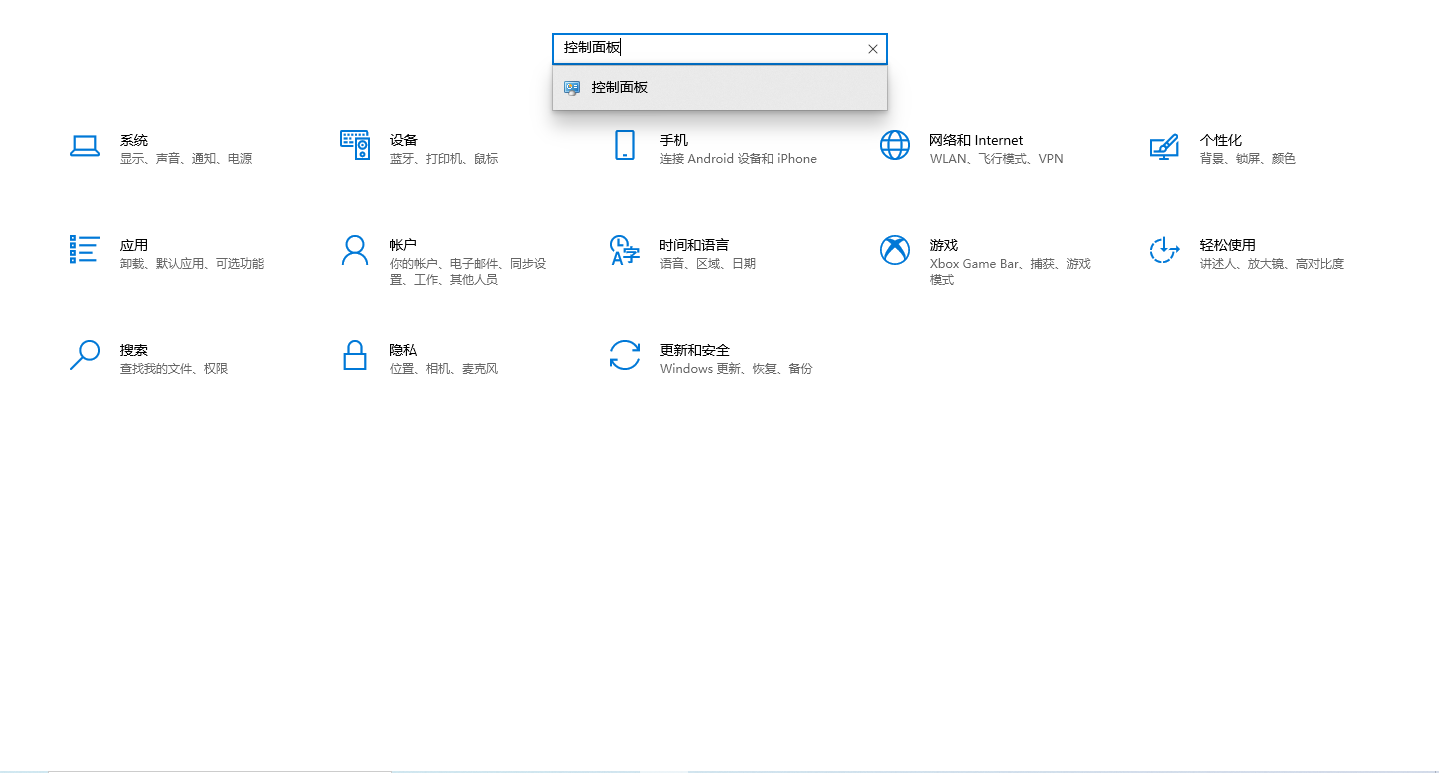The image size is (1439, 773).
Task: Click the 系统 laptop icon
Action: point(85,146)
